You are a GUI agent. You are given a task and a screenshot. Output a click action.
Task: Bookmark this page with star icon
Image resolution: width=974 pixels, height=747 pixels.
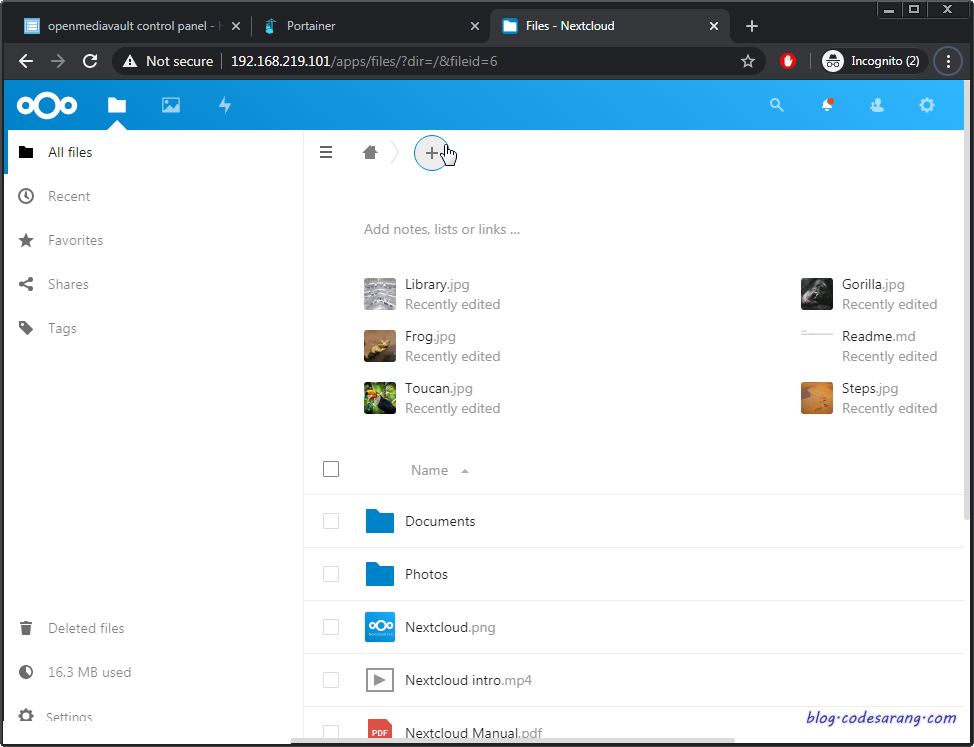(748, 61)
